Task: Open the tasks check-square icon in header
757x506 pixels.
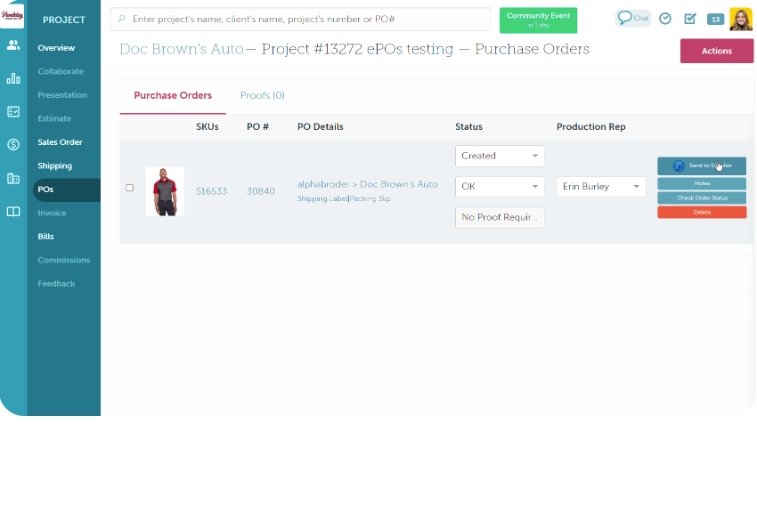Action: 690,19
